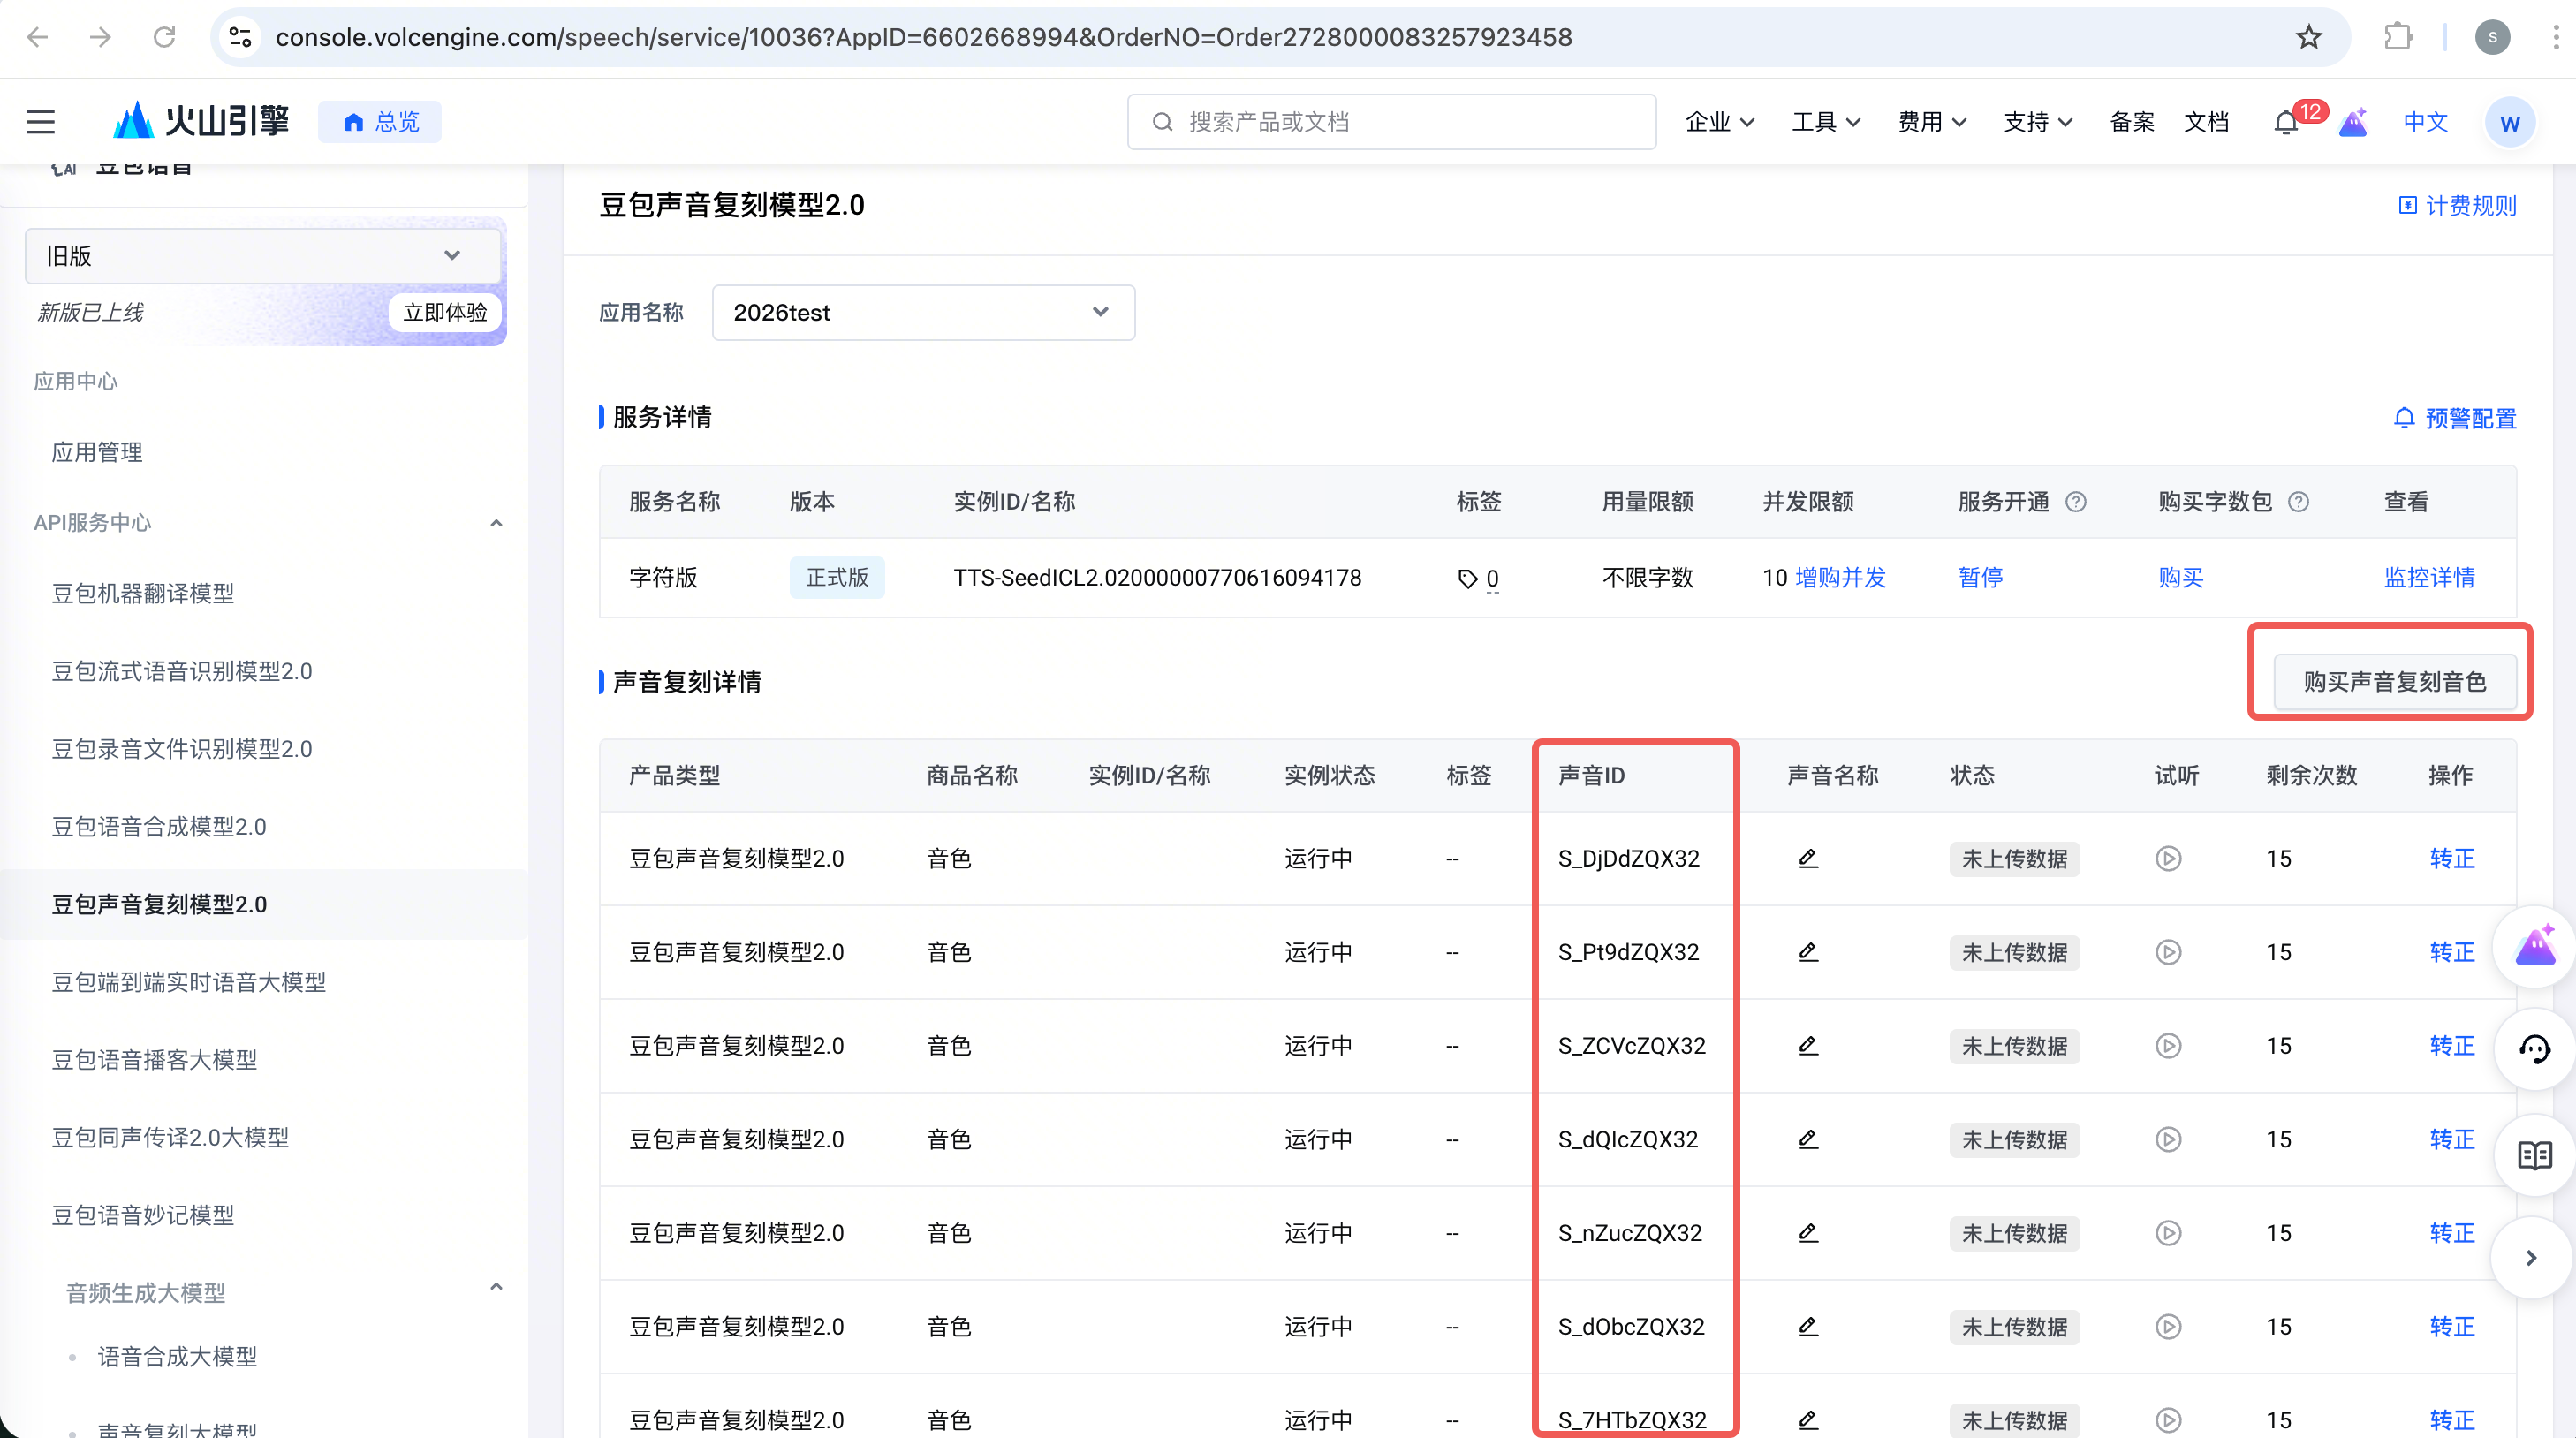Click the help icon beside 服务开通
This screenshot has width=2576, height=1438.
click(x=2076, y=502)
